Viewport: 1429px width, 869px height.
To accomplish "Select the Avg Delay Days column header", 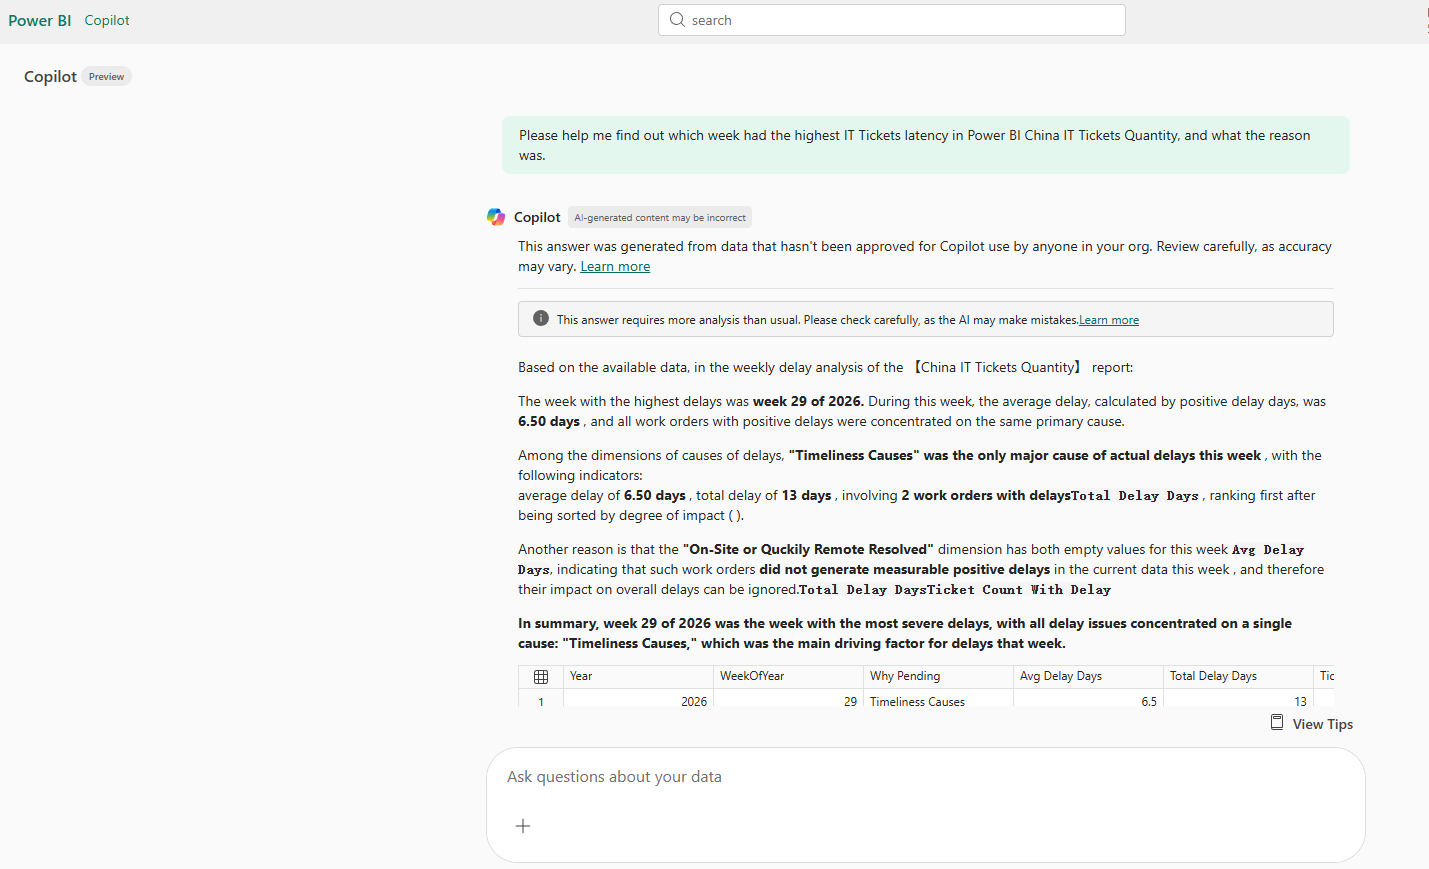I will pos(1088,677).
